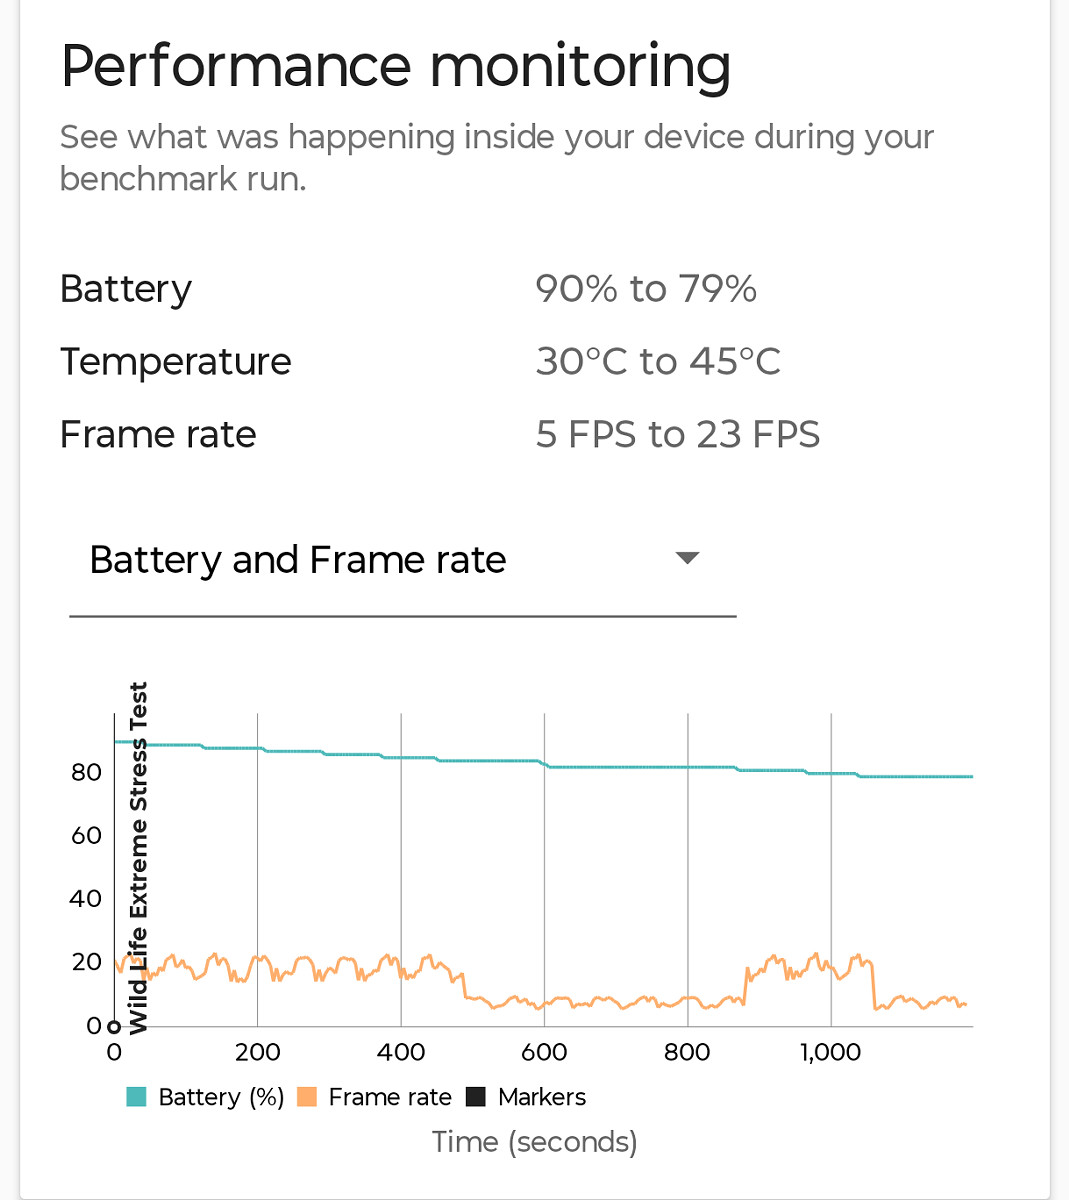Toggle the 'Markers' legend label
This screenshot has width=1069, height=1200.
pyautogui.click(x=542, y=1097)
